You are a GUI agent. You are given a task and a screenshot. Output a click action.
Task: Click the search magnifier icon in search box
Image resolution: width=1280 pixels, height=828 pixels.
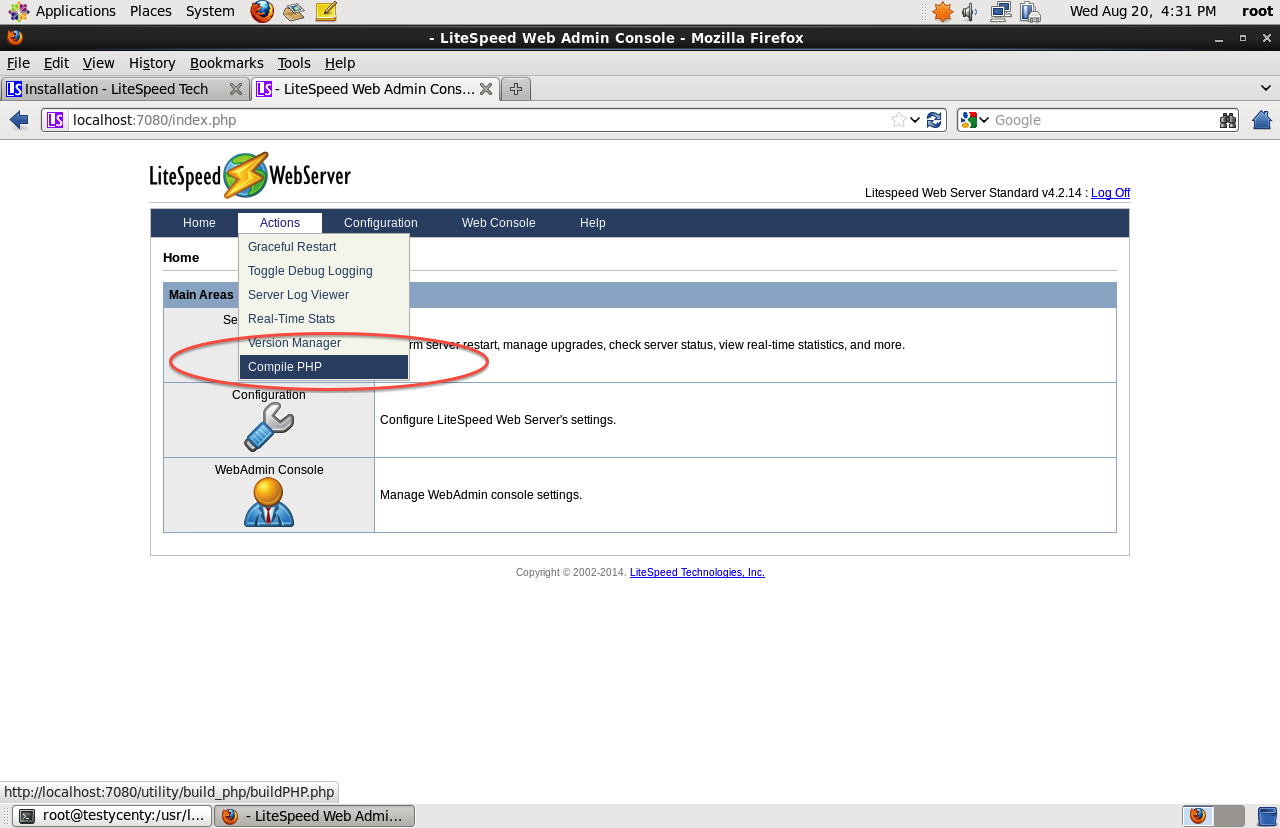1228,120
